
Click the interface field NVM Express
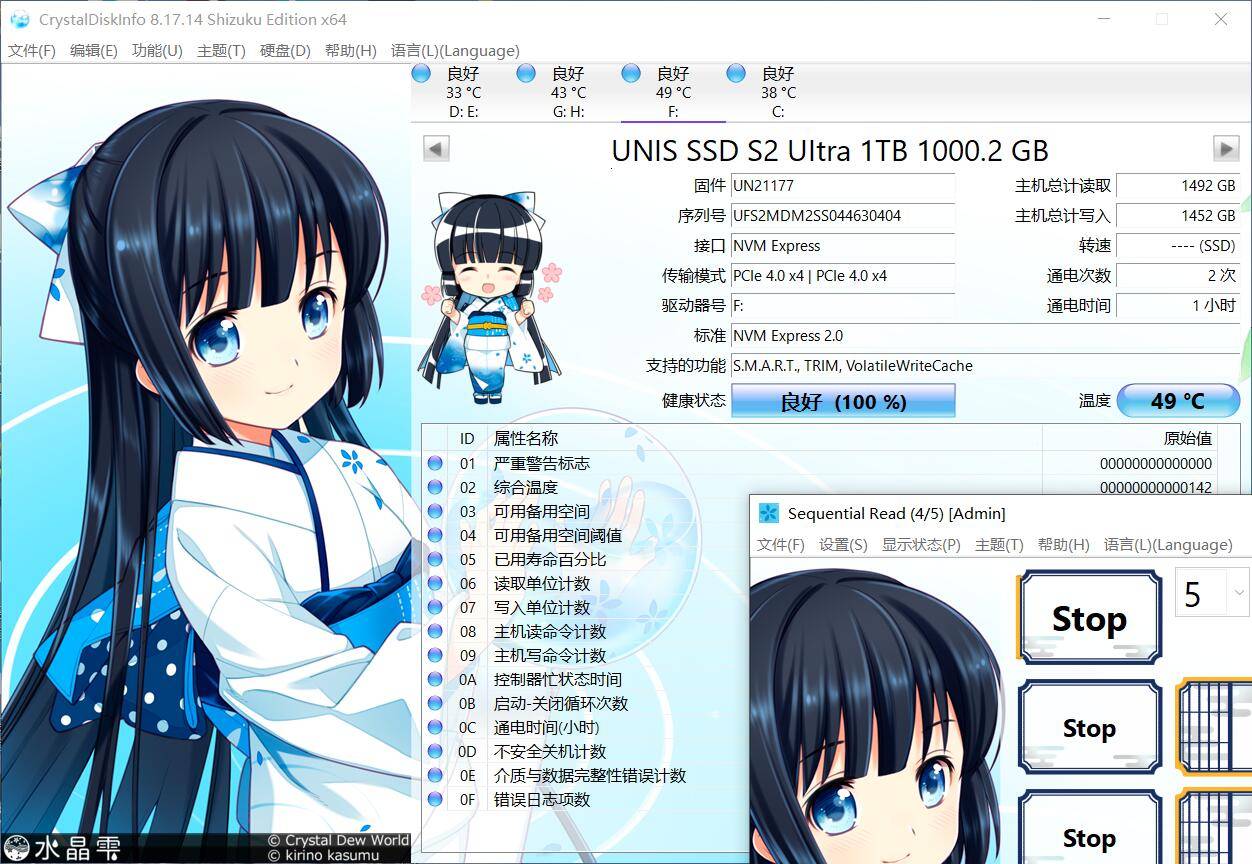[x=843, y=246]
